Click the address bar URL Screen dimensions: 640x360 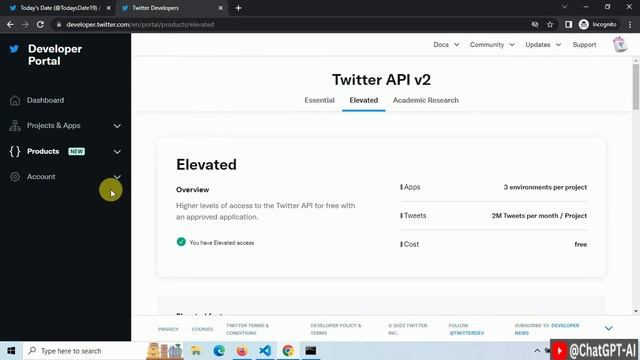click(x=140, y=24)
